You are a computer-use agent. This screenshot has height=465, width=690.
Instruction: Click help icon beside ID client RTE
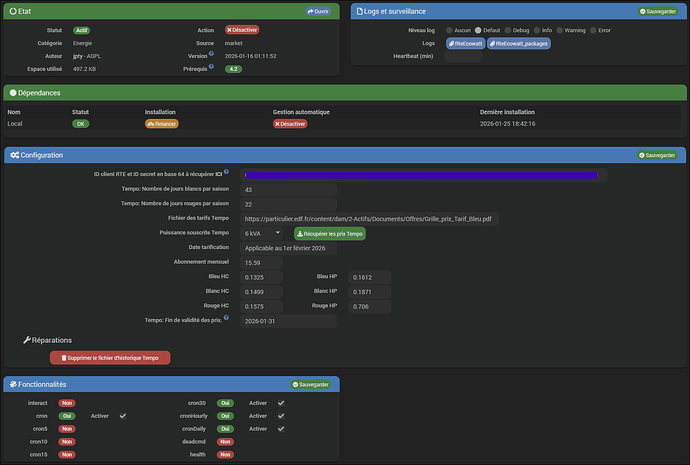coord(226,172)
